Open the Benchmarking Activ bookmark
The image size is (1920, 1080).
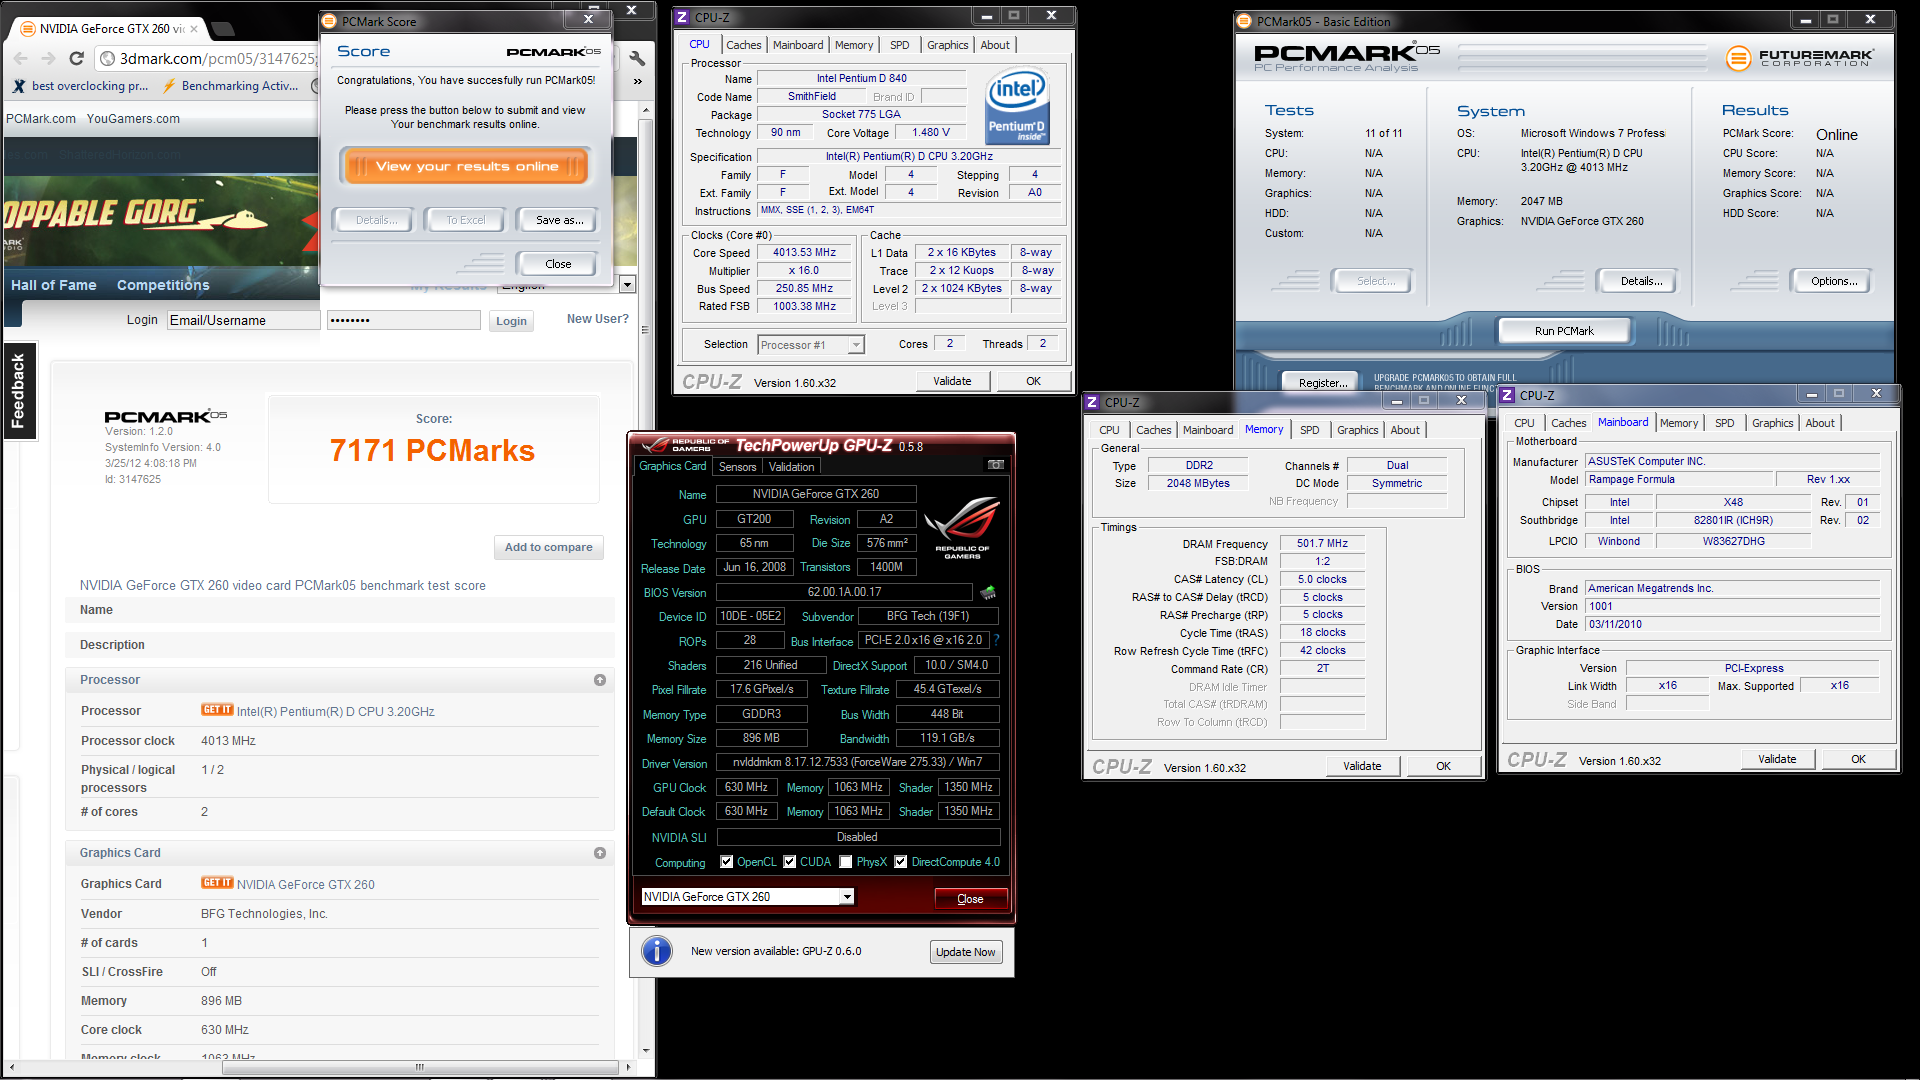coord(231,86)
